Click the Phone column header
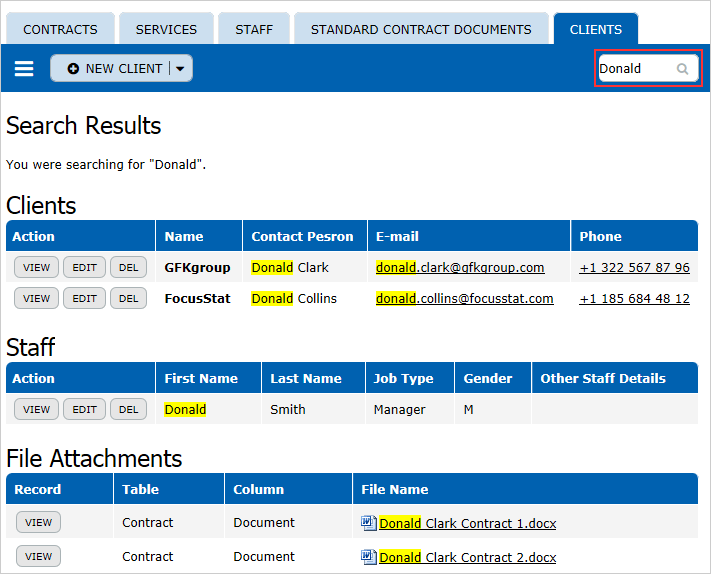 pos(634,236)
